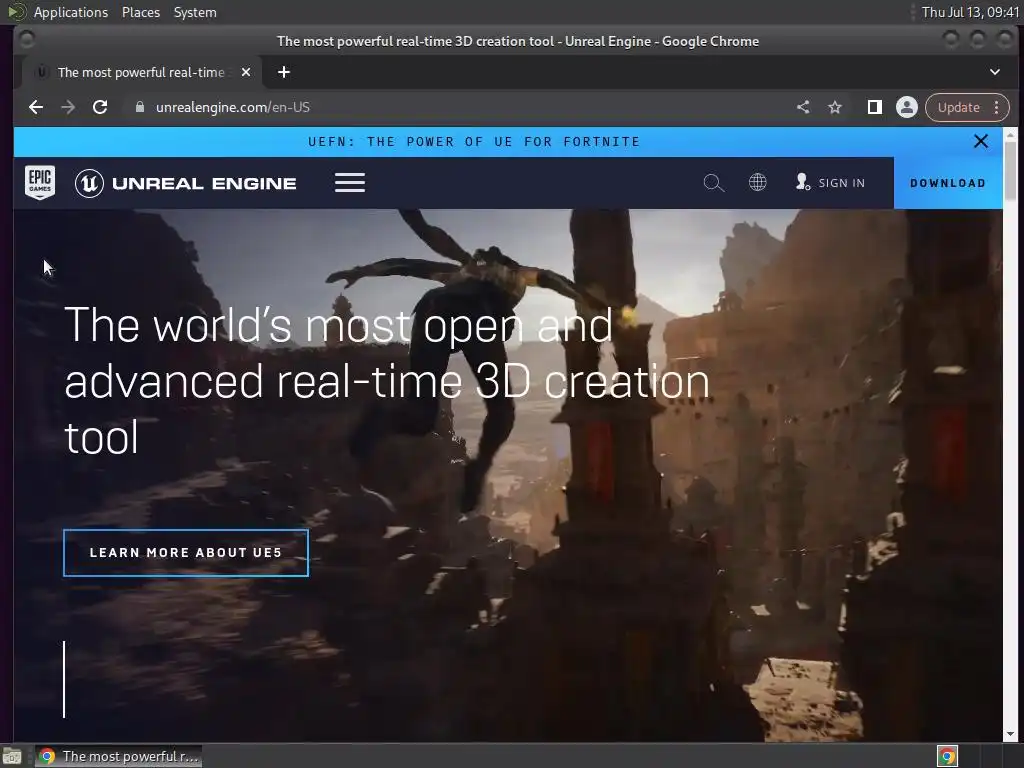This screenshot has width=1024, height=768.
Task: Close the Unreal Engine tab
Action: (246, 72)
